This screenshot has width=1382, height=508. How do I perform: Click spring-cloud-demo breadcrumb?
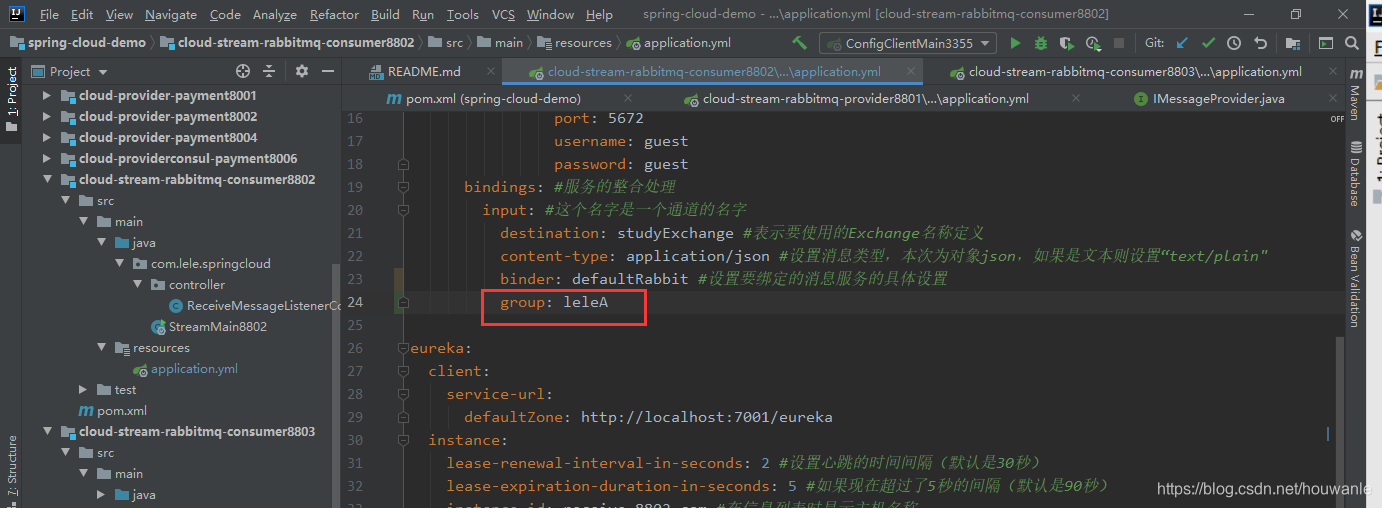click(77, 43)
